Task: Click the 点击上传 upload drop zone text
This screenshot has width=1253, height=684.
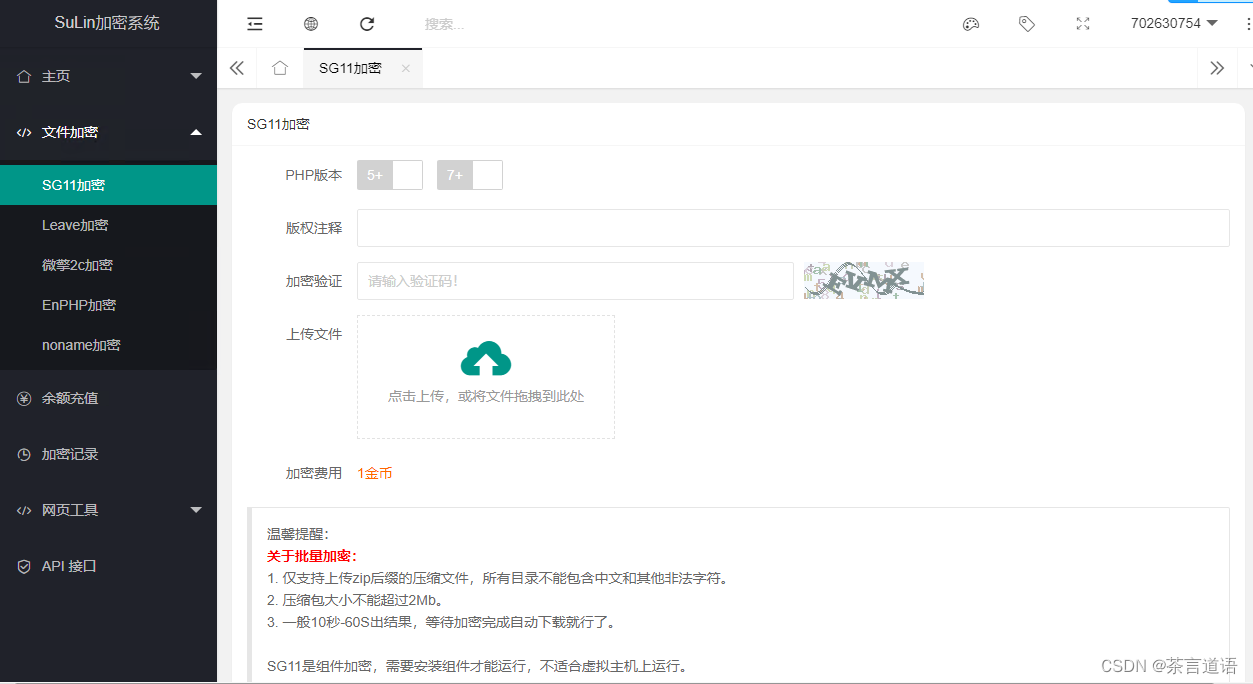Action: point(486,396)
